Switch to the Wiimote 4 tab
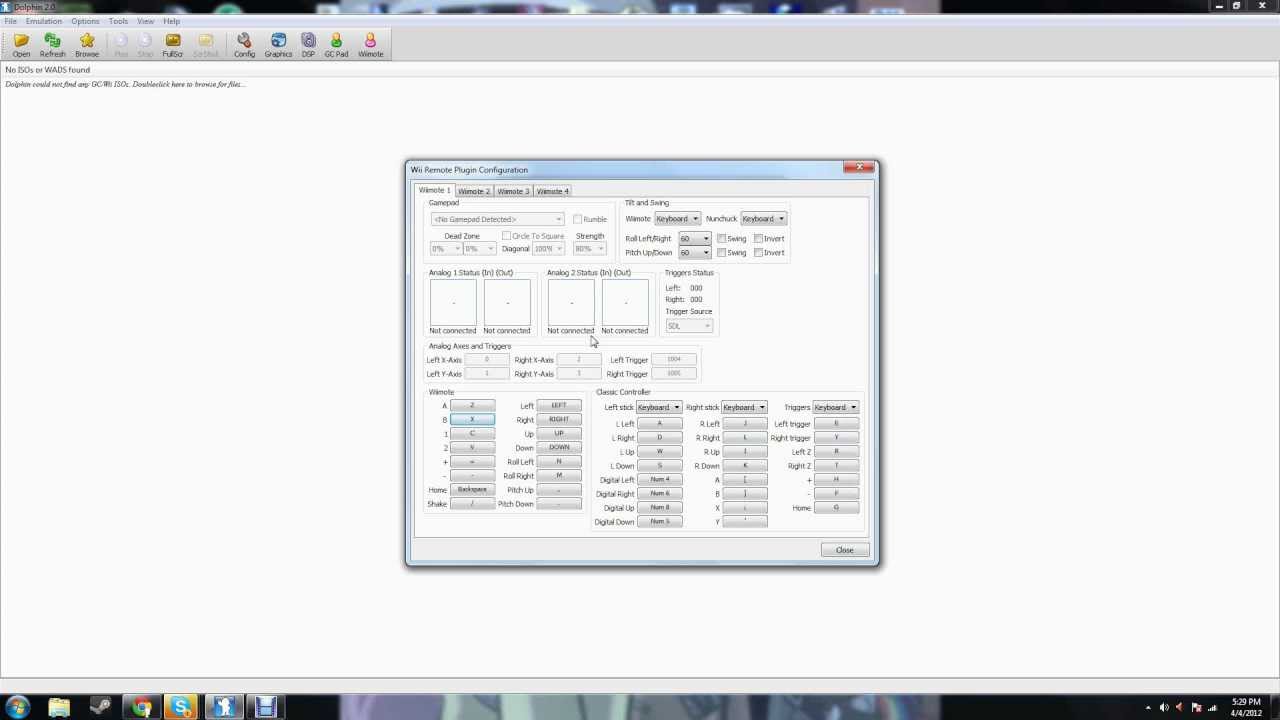1280x720 pixels. [x=552, y=191]
